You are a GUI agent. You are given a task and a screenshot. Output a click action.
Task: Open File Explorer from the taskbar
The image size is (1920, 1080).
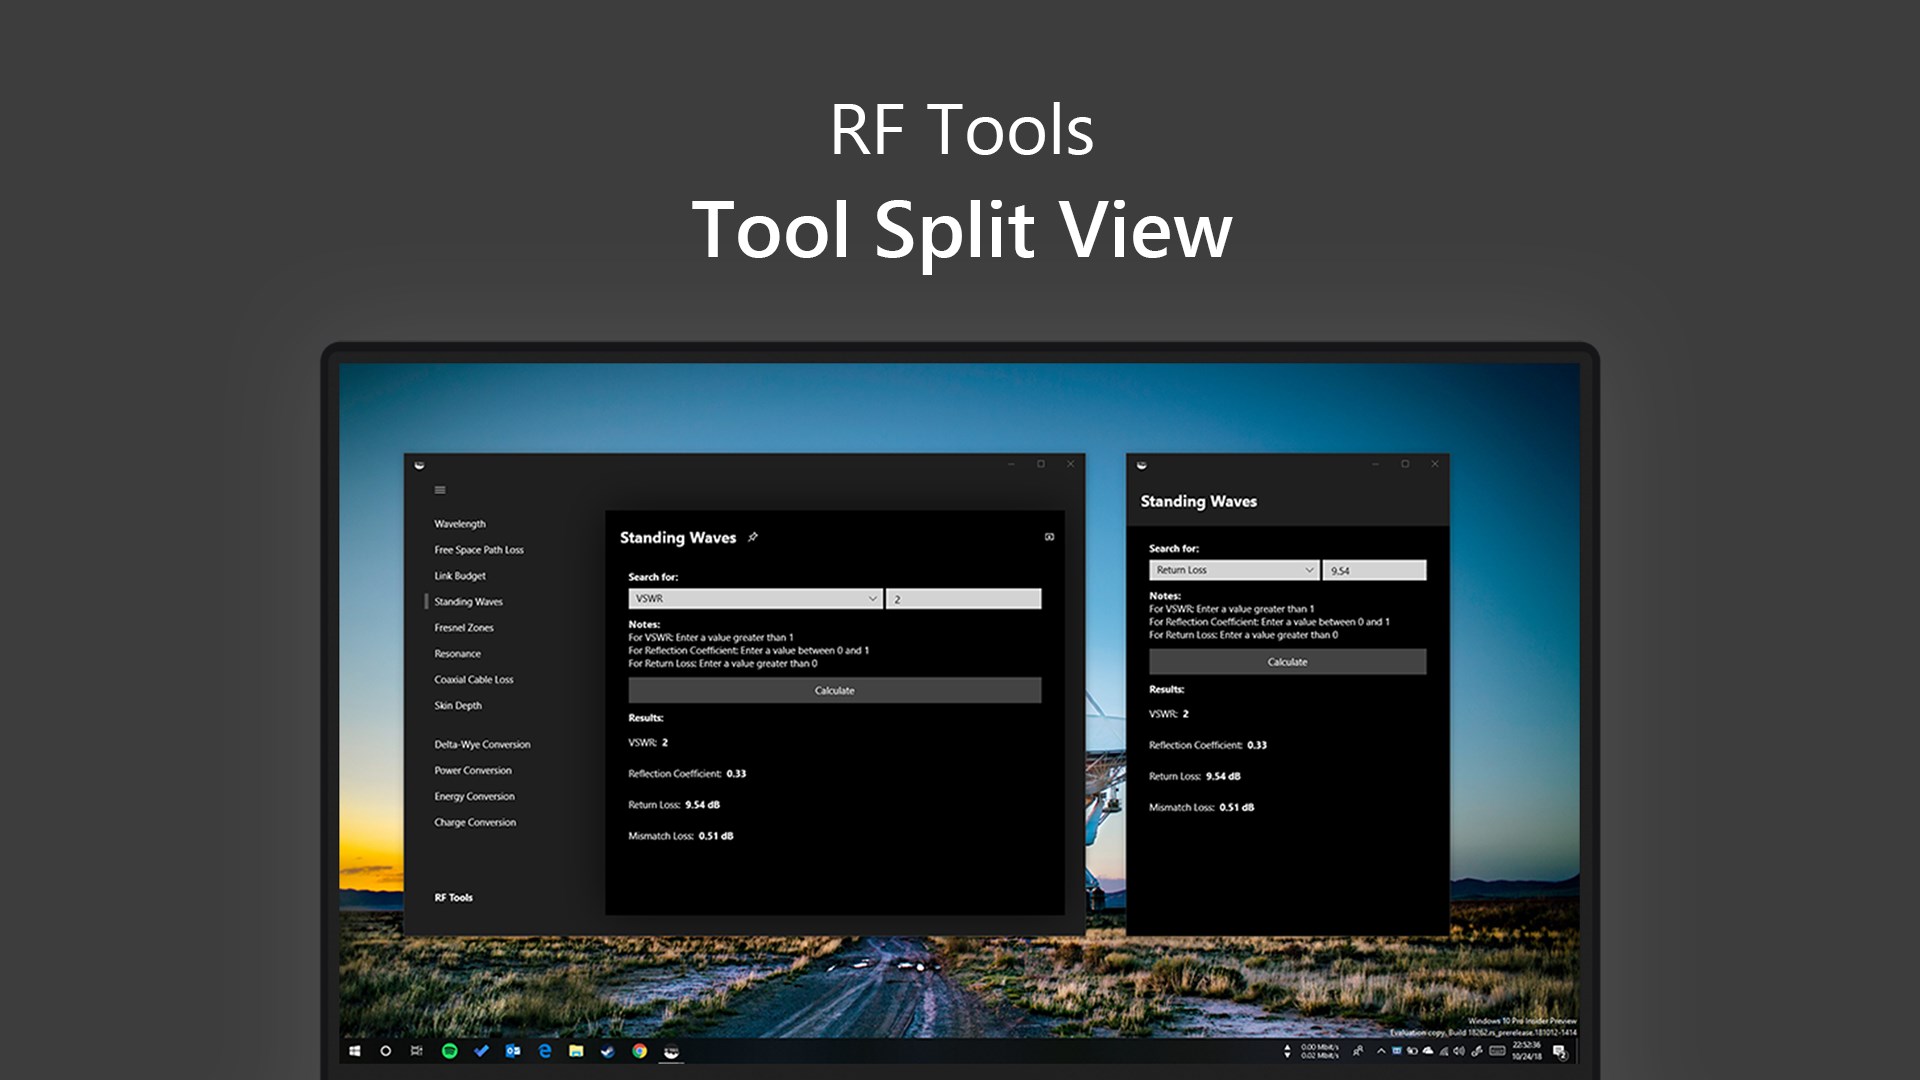pos(575,1052)
